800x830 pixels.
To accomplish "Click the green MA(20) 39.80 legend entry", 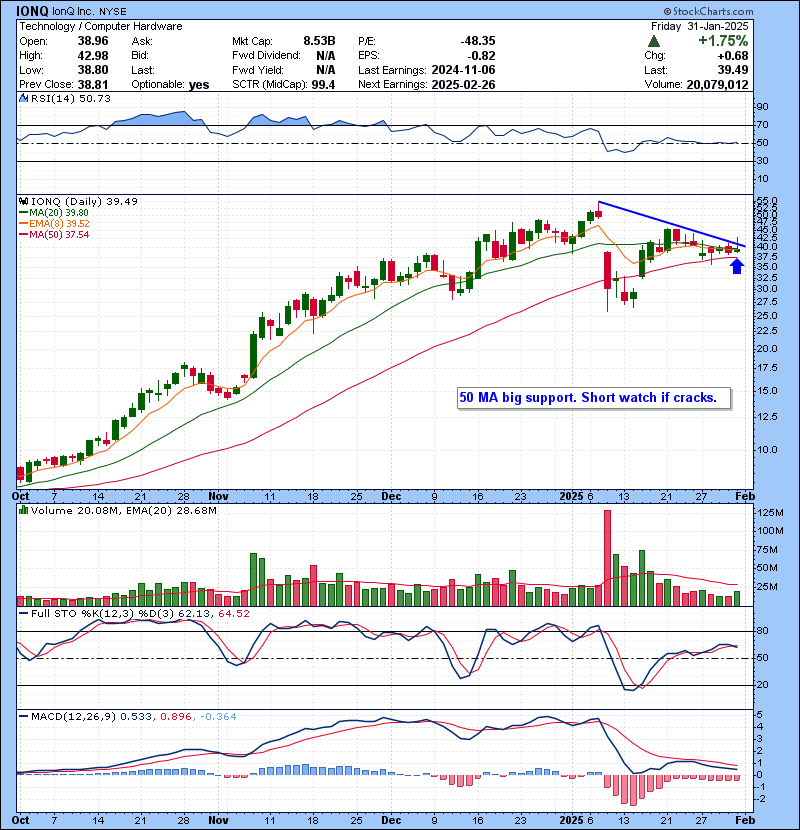I will click(x=55, y=213).
